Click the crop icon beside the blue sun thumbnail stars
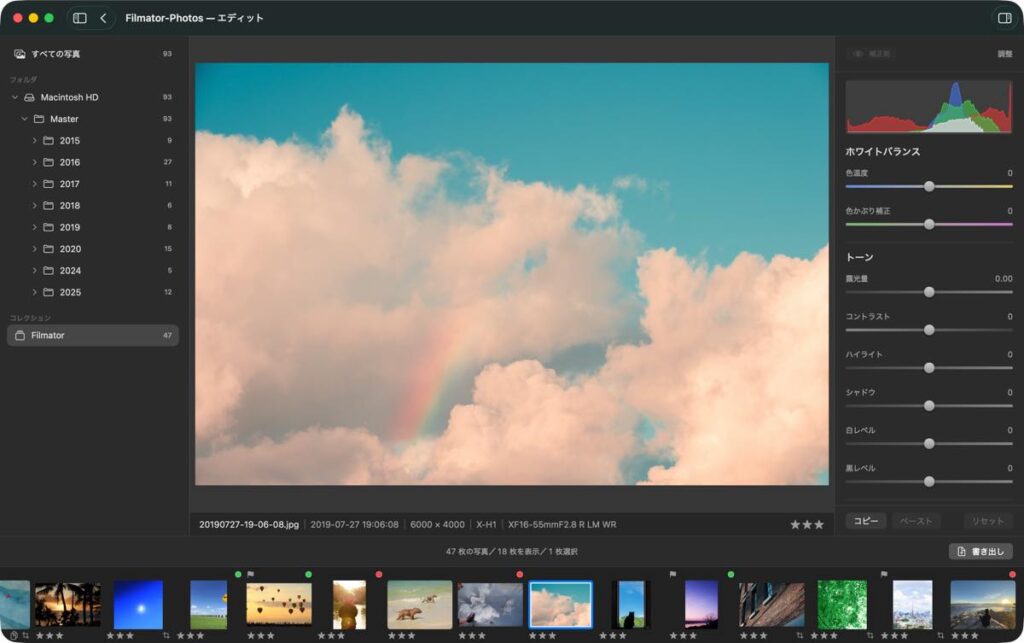 167,635
